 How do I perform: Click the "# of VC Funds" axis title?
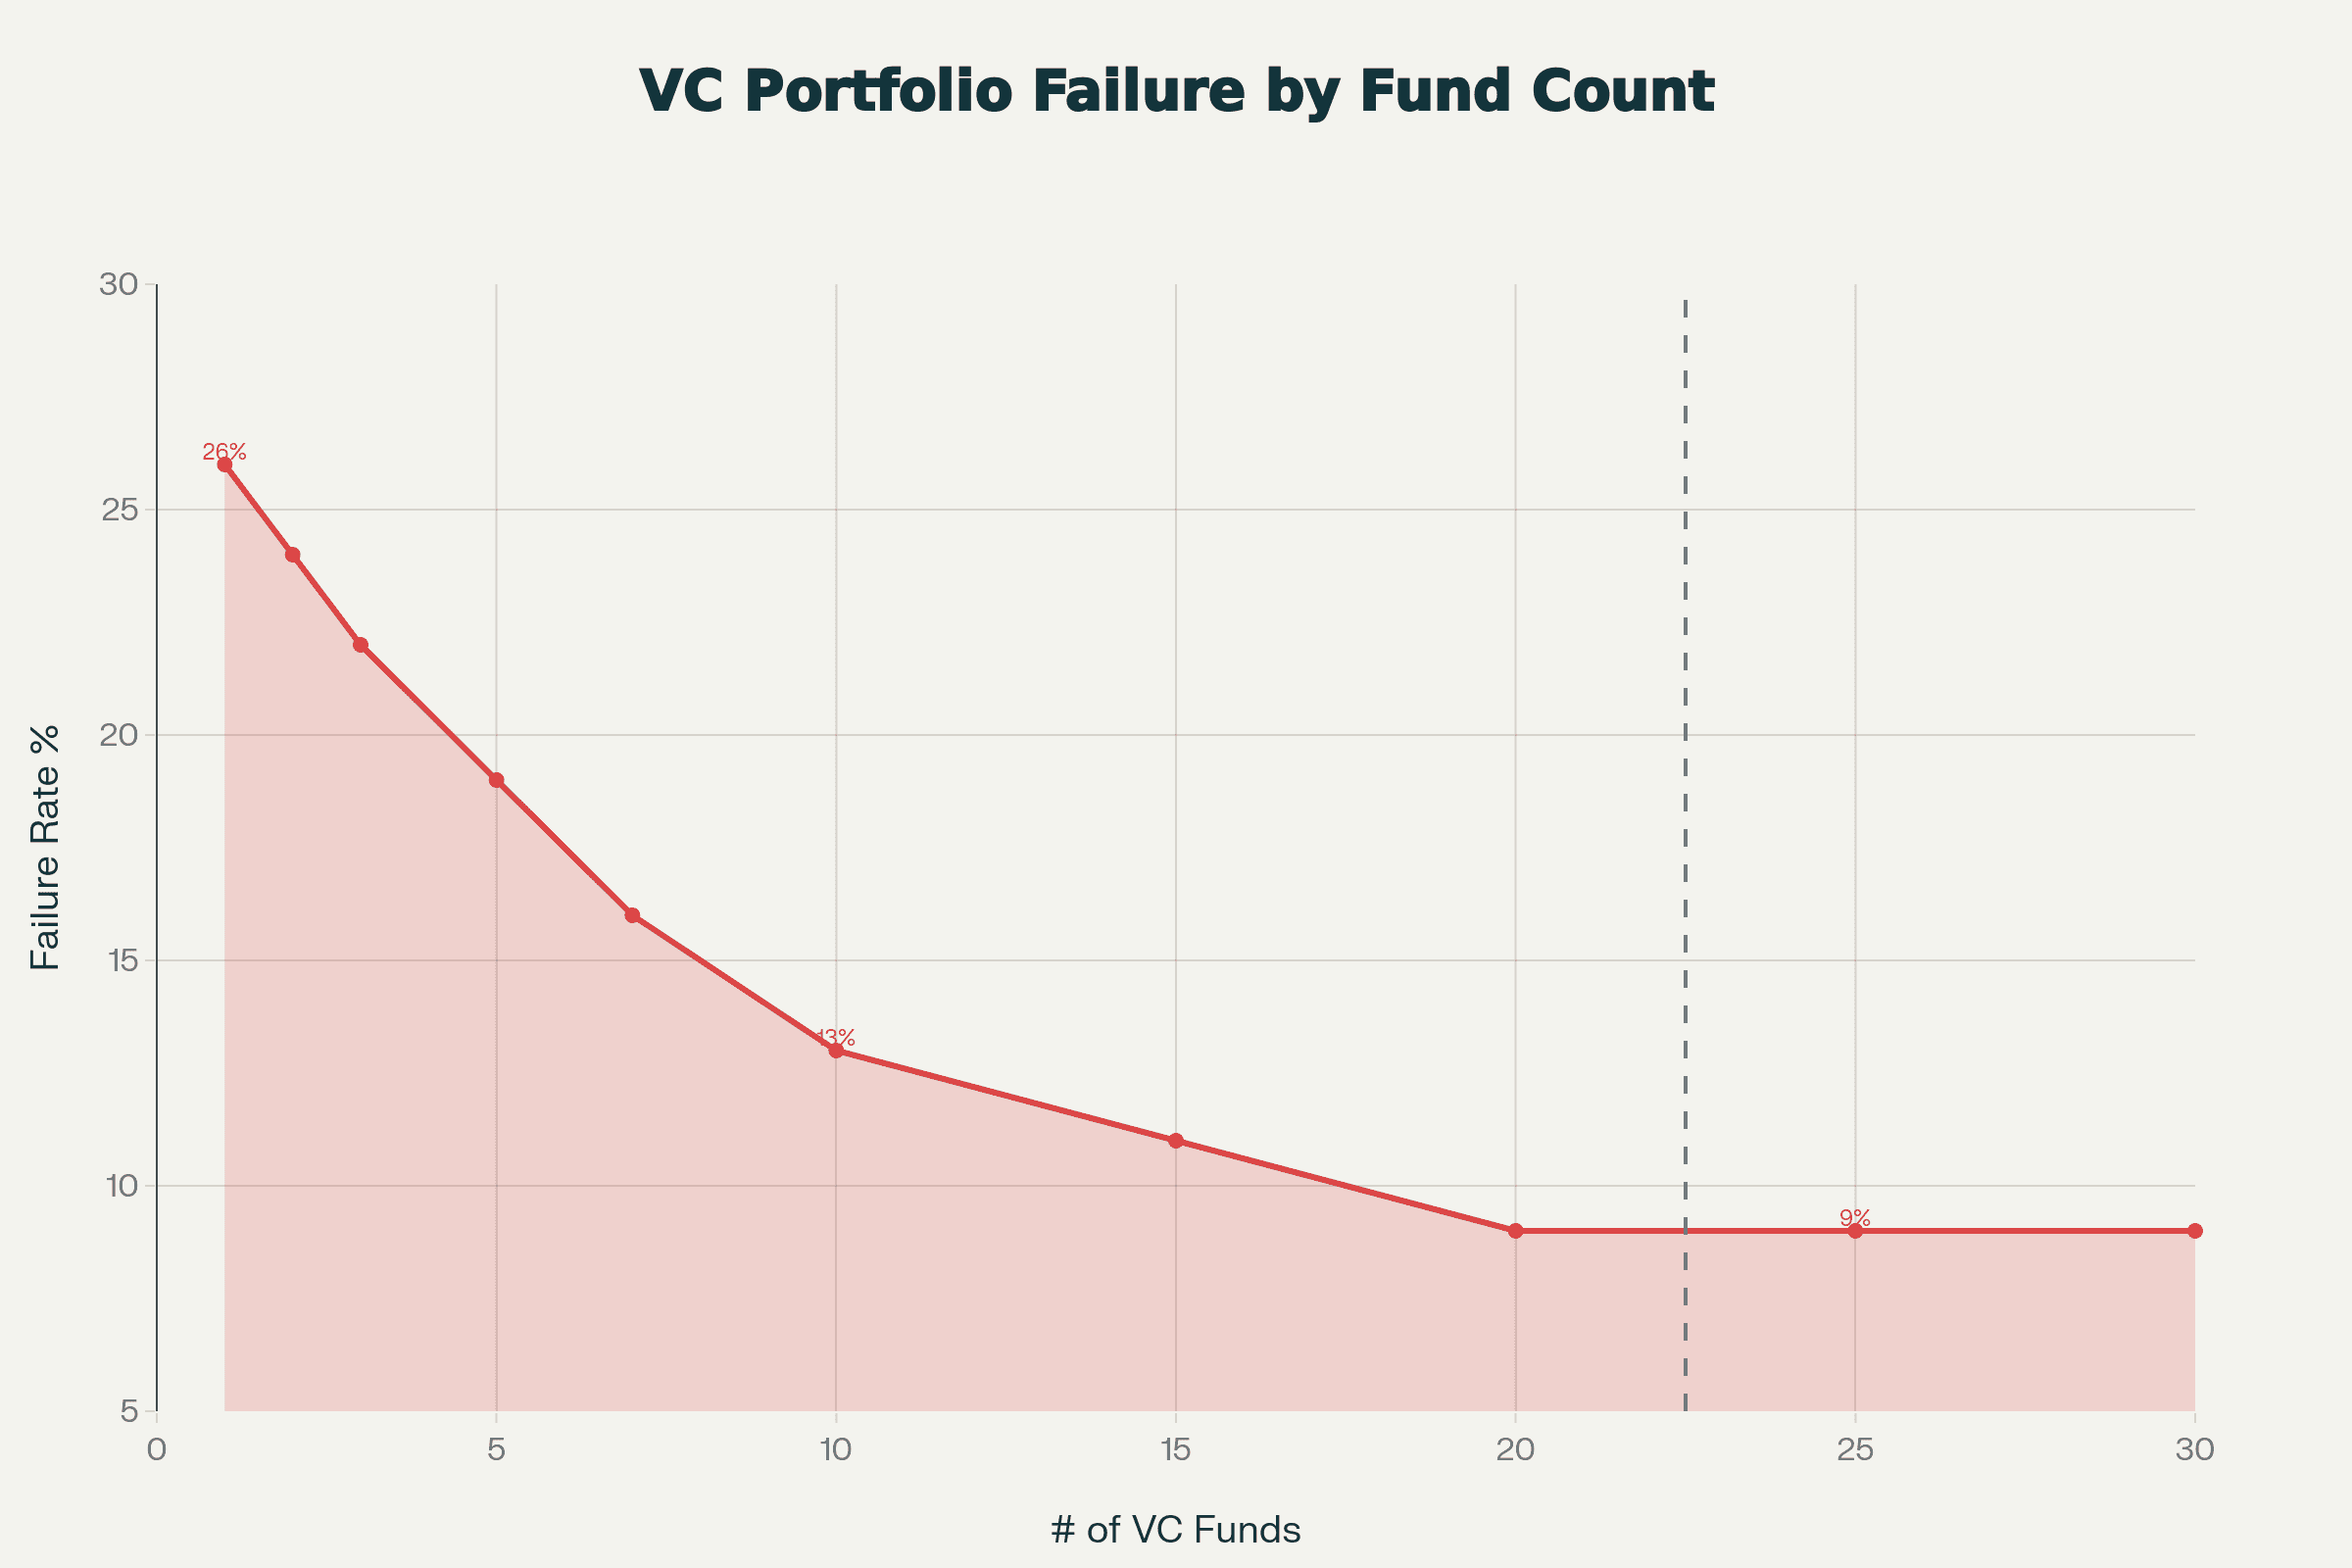(x=1176, y=1530)
